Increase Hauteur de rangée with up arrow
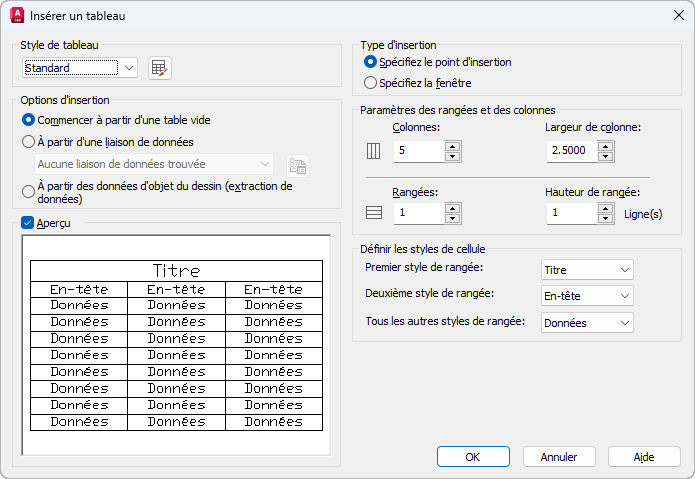695x479 pixels. tap(605, 208)
